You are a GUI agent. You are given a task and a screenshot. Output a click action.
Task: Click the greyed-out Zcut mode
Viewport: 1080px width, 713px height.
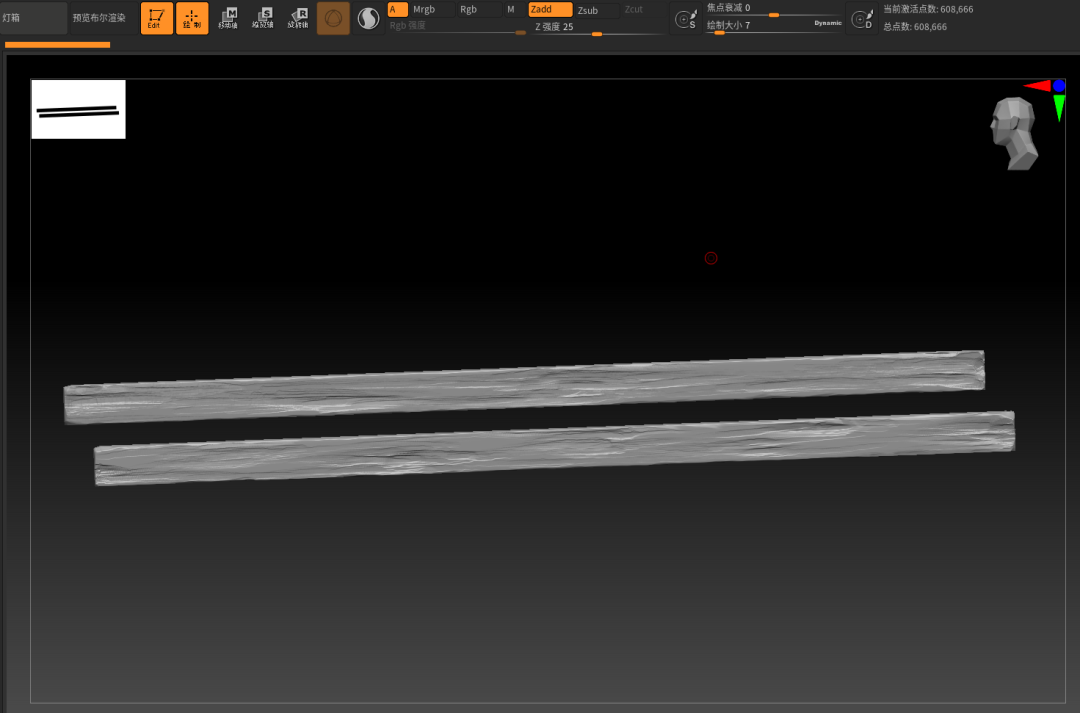[x=634, y=10]
